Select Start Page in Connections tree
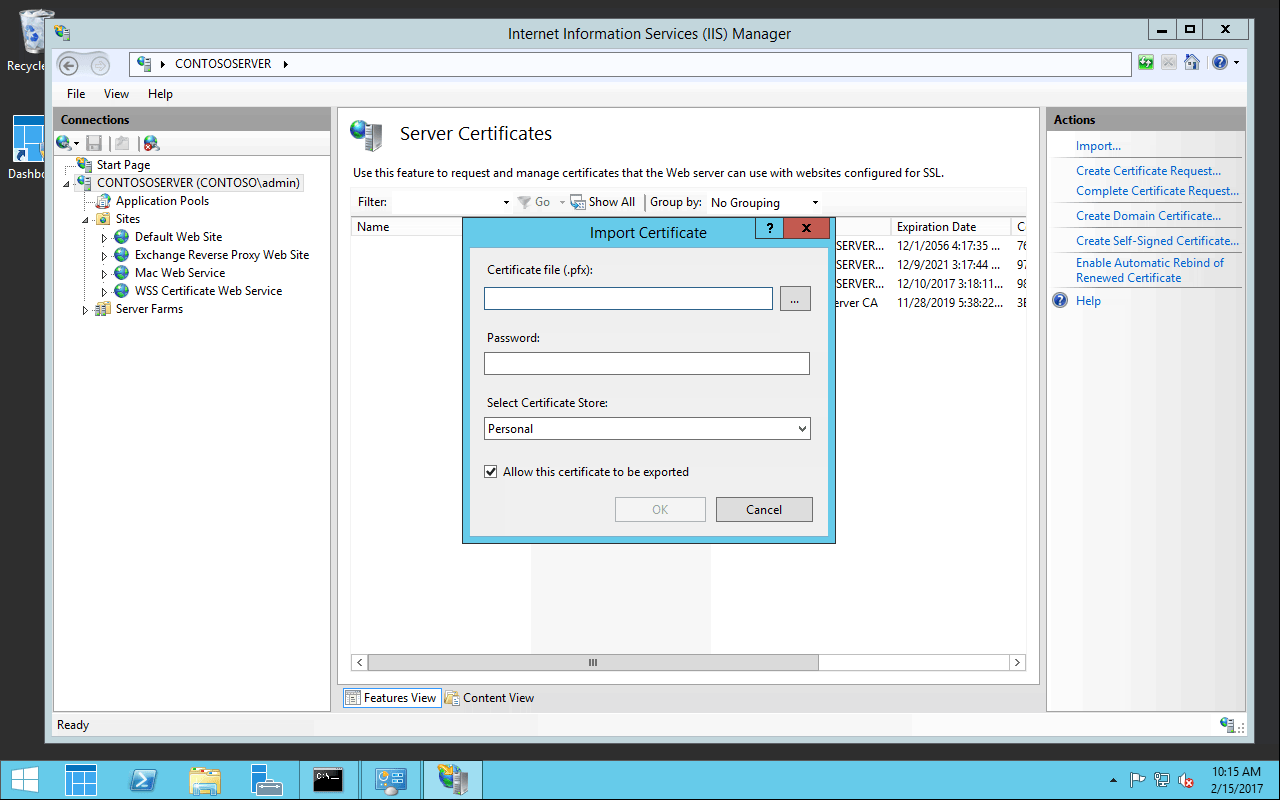The width and height of the screenshot is (1280, 800). 123,165
